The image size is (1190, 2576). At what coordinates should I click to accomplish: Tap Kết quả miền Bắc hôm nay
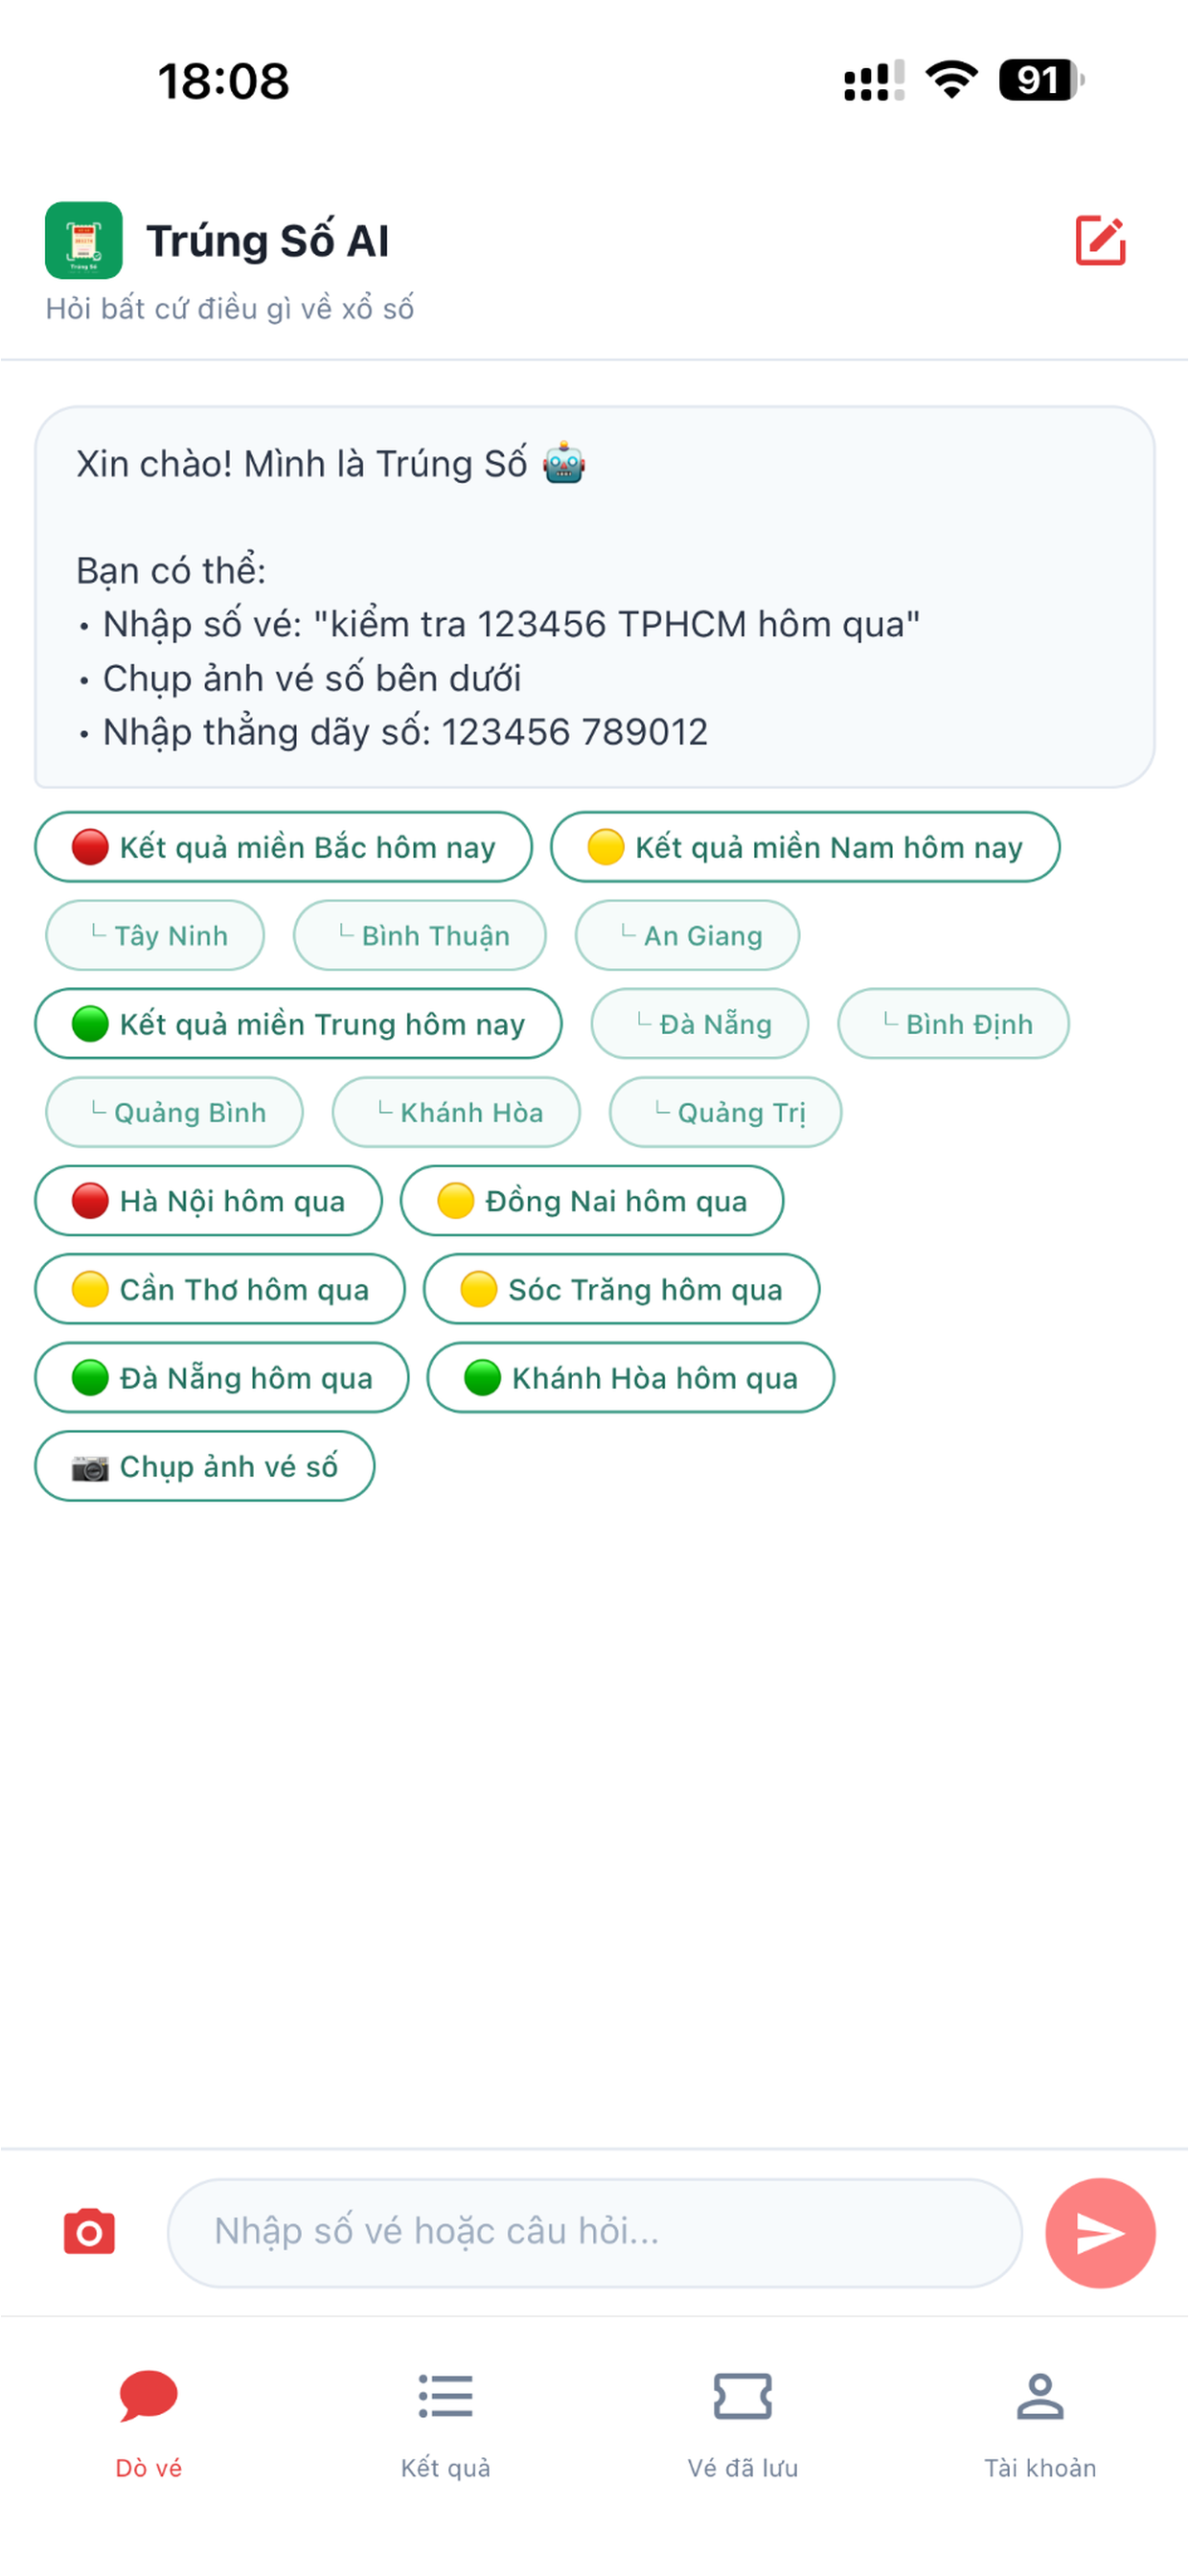[284, 847]
